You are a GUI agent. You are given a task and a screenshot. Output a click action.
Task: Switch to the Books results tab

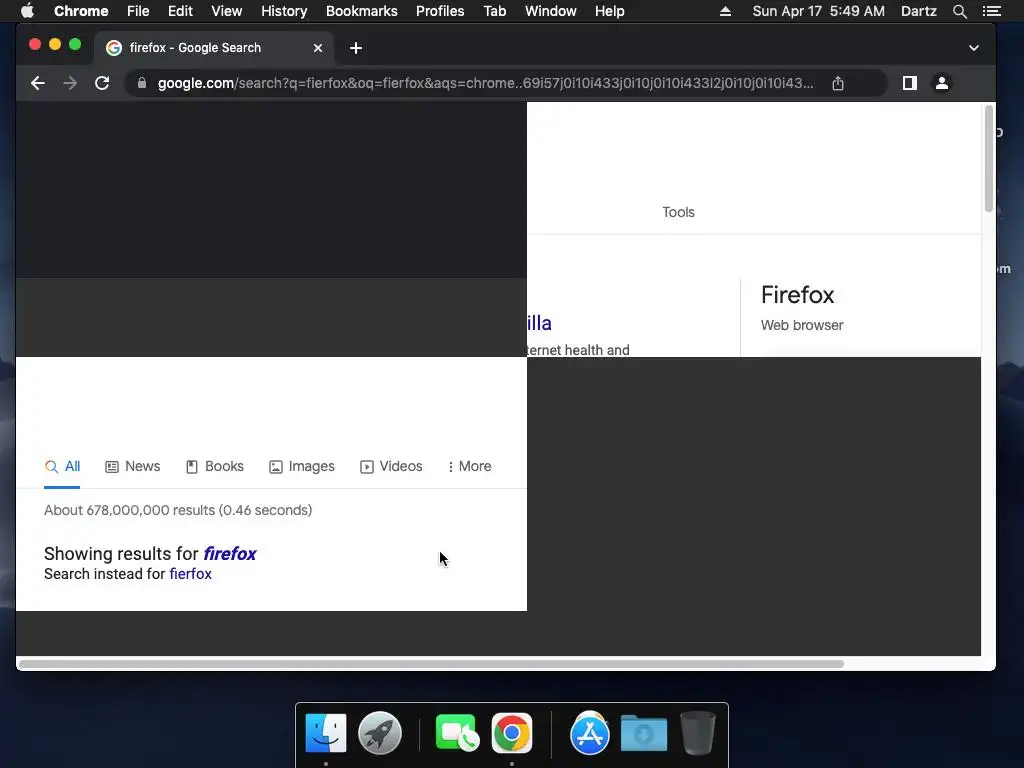(x=215, y=466)
